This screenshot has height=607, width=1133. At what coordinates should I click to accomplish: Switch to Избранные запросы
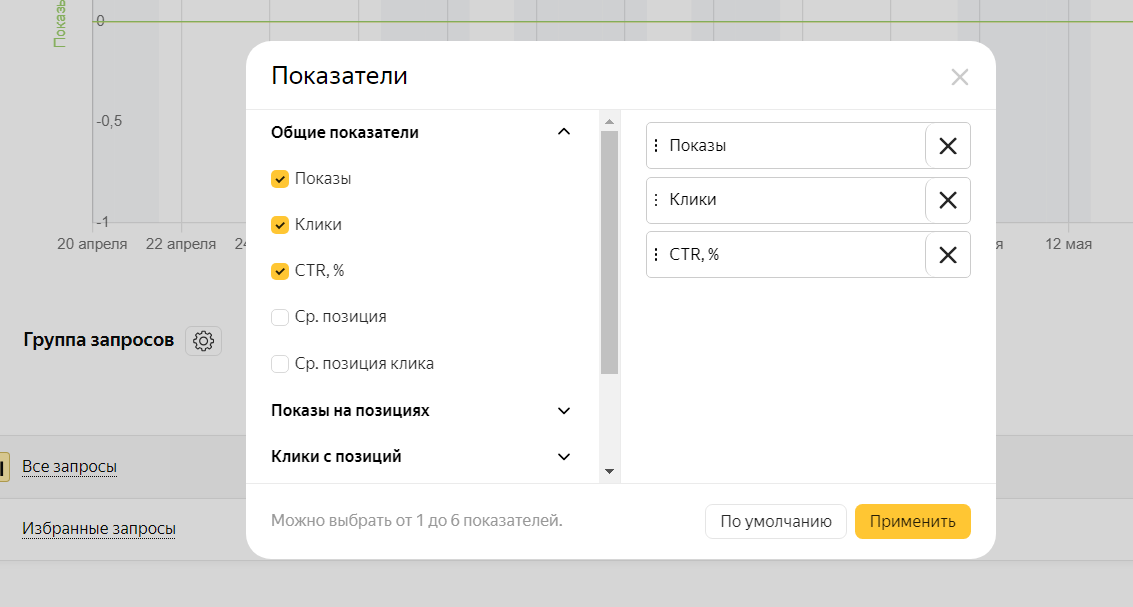pyautogui.click(x=97, y=528)
